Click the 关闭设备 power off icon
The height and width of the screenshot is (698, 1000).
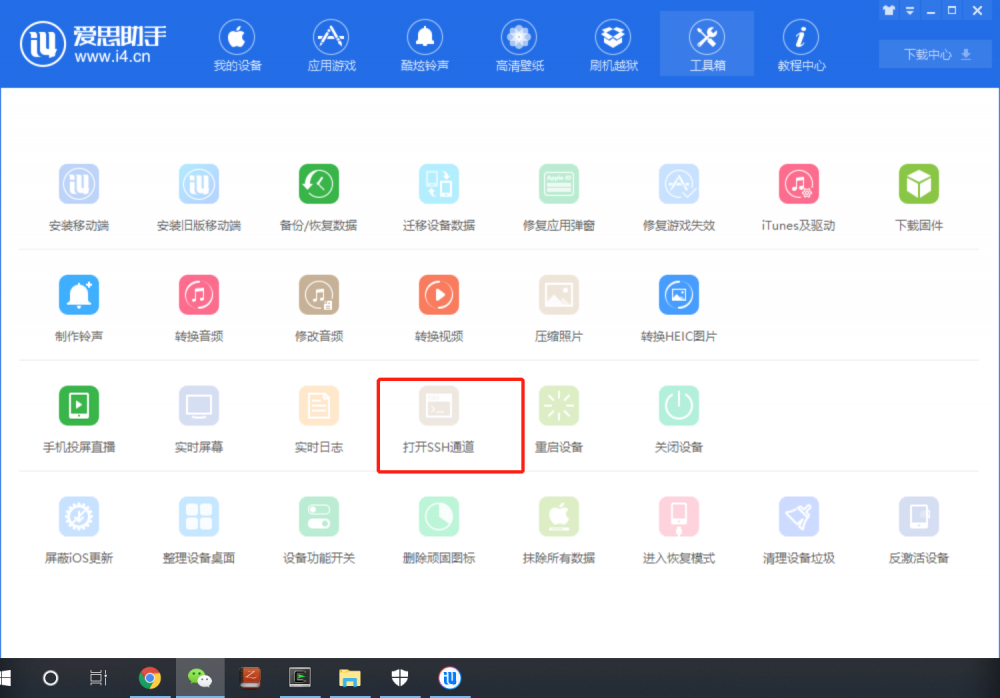tap(678, 406)
